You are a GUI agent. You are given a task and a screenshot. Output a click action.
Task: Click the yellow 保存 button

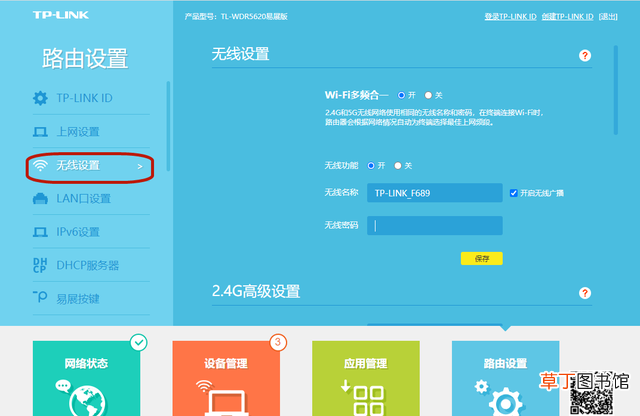[482, 258]
